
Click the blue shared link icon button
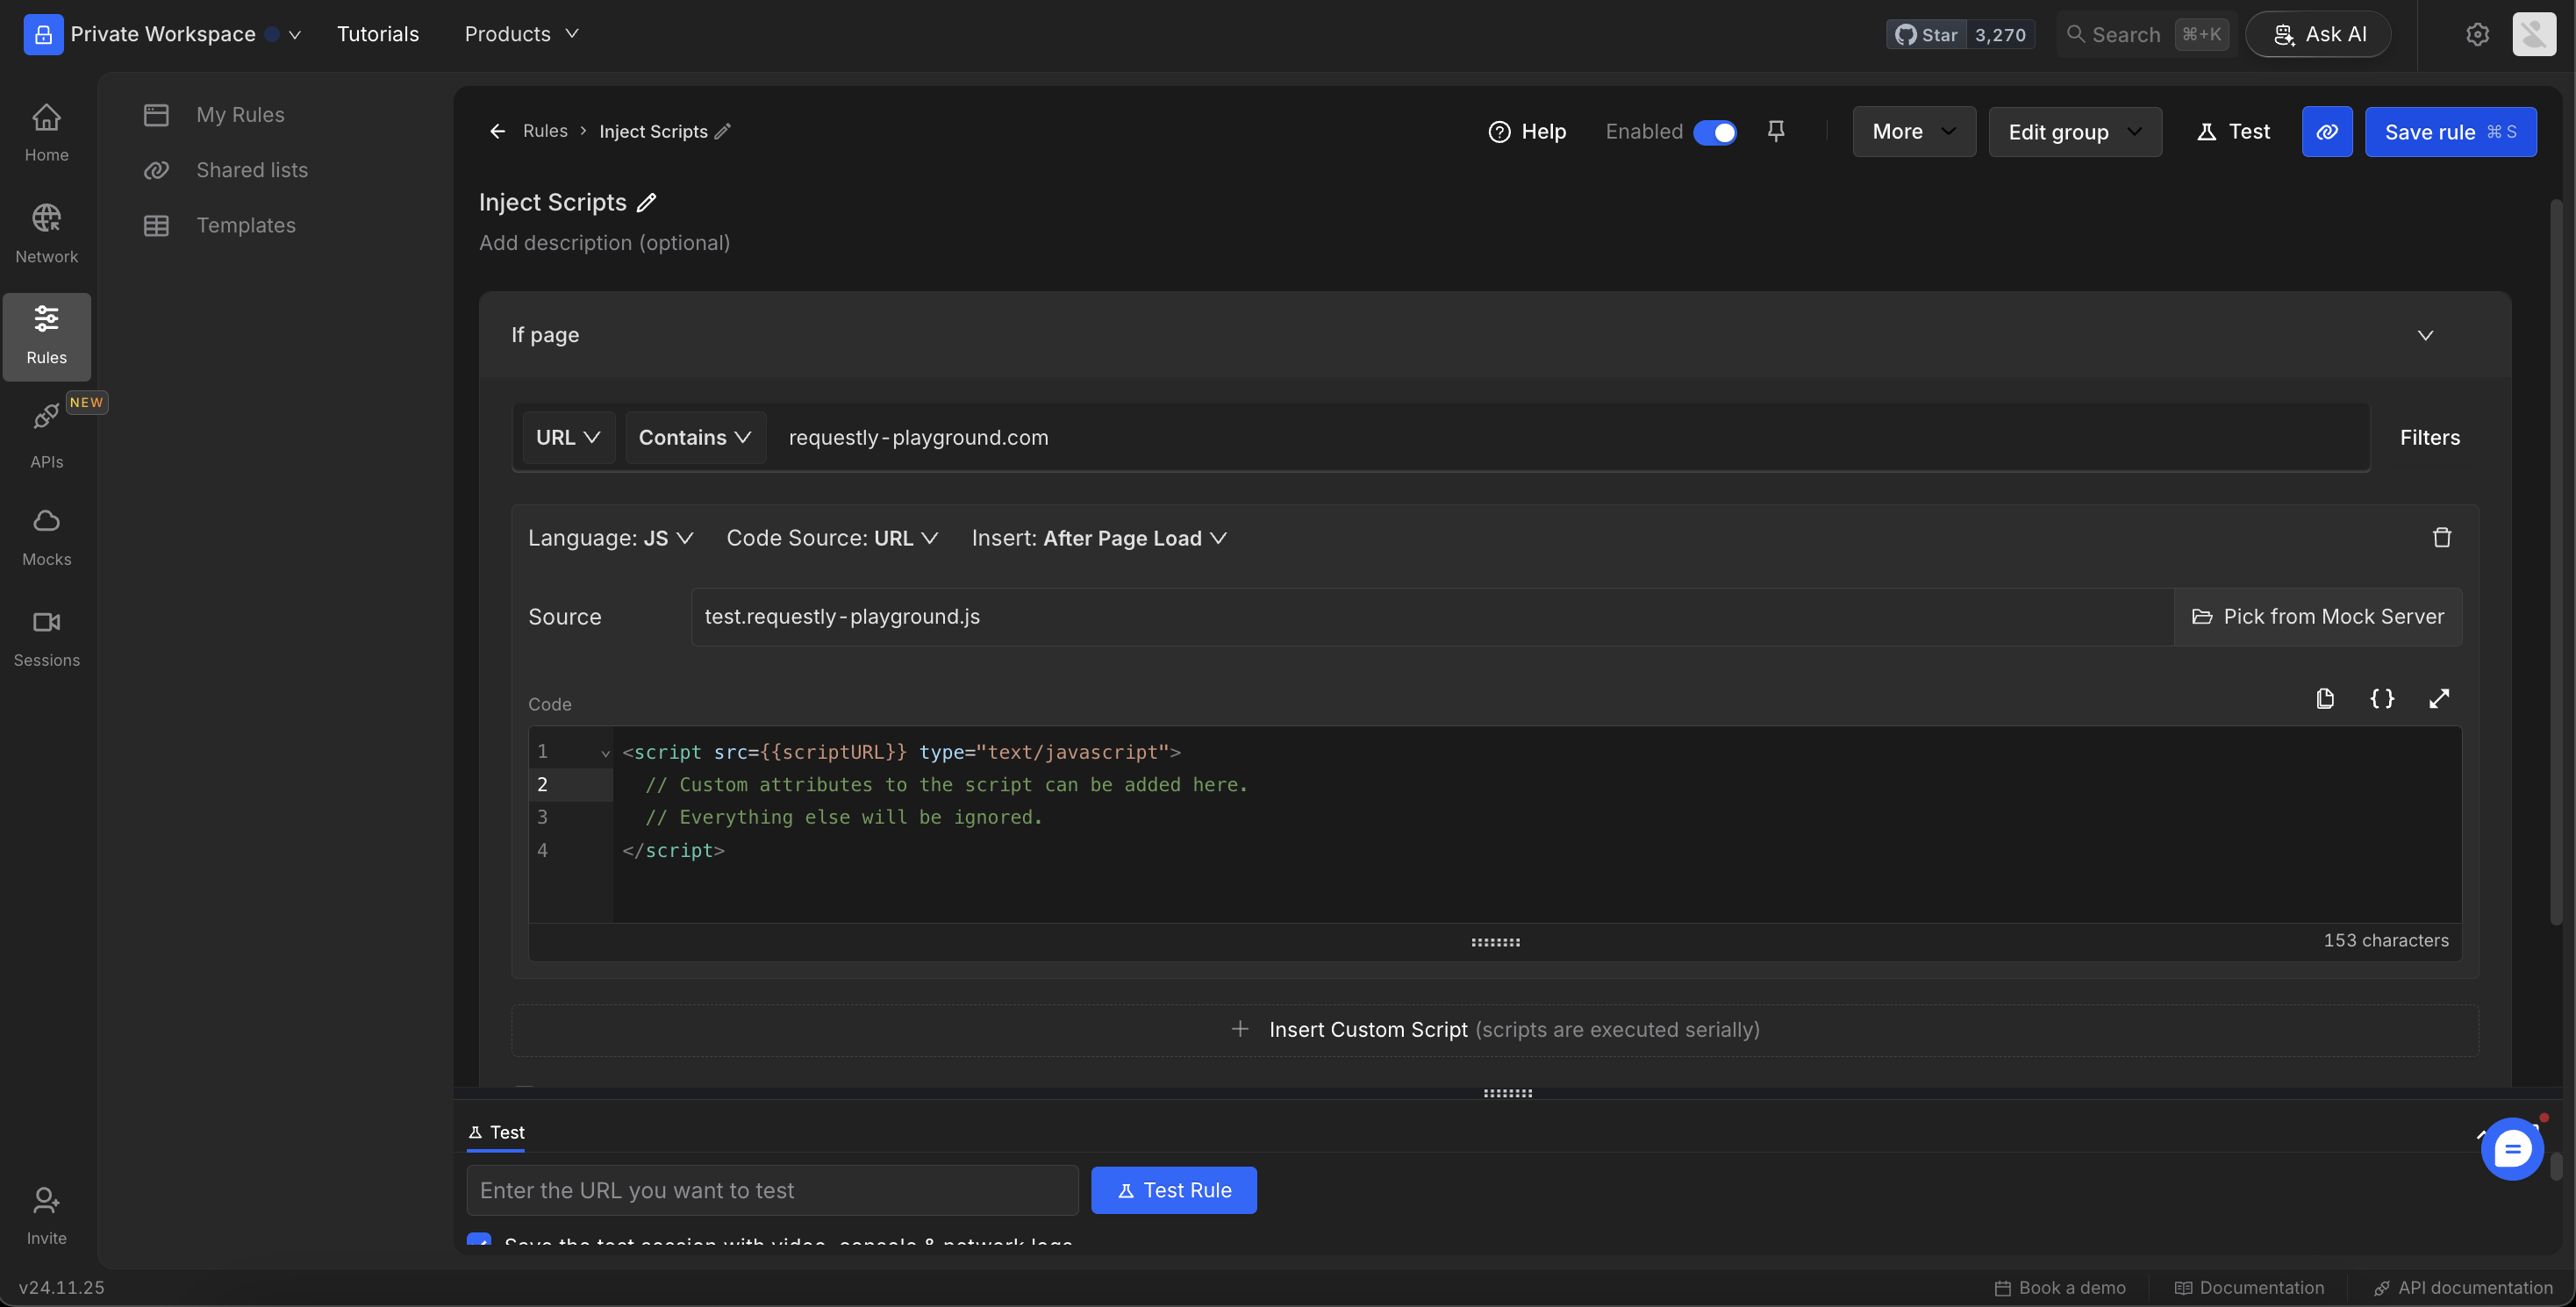[x=2327, y=132]
